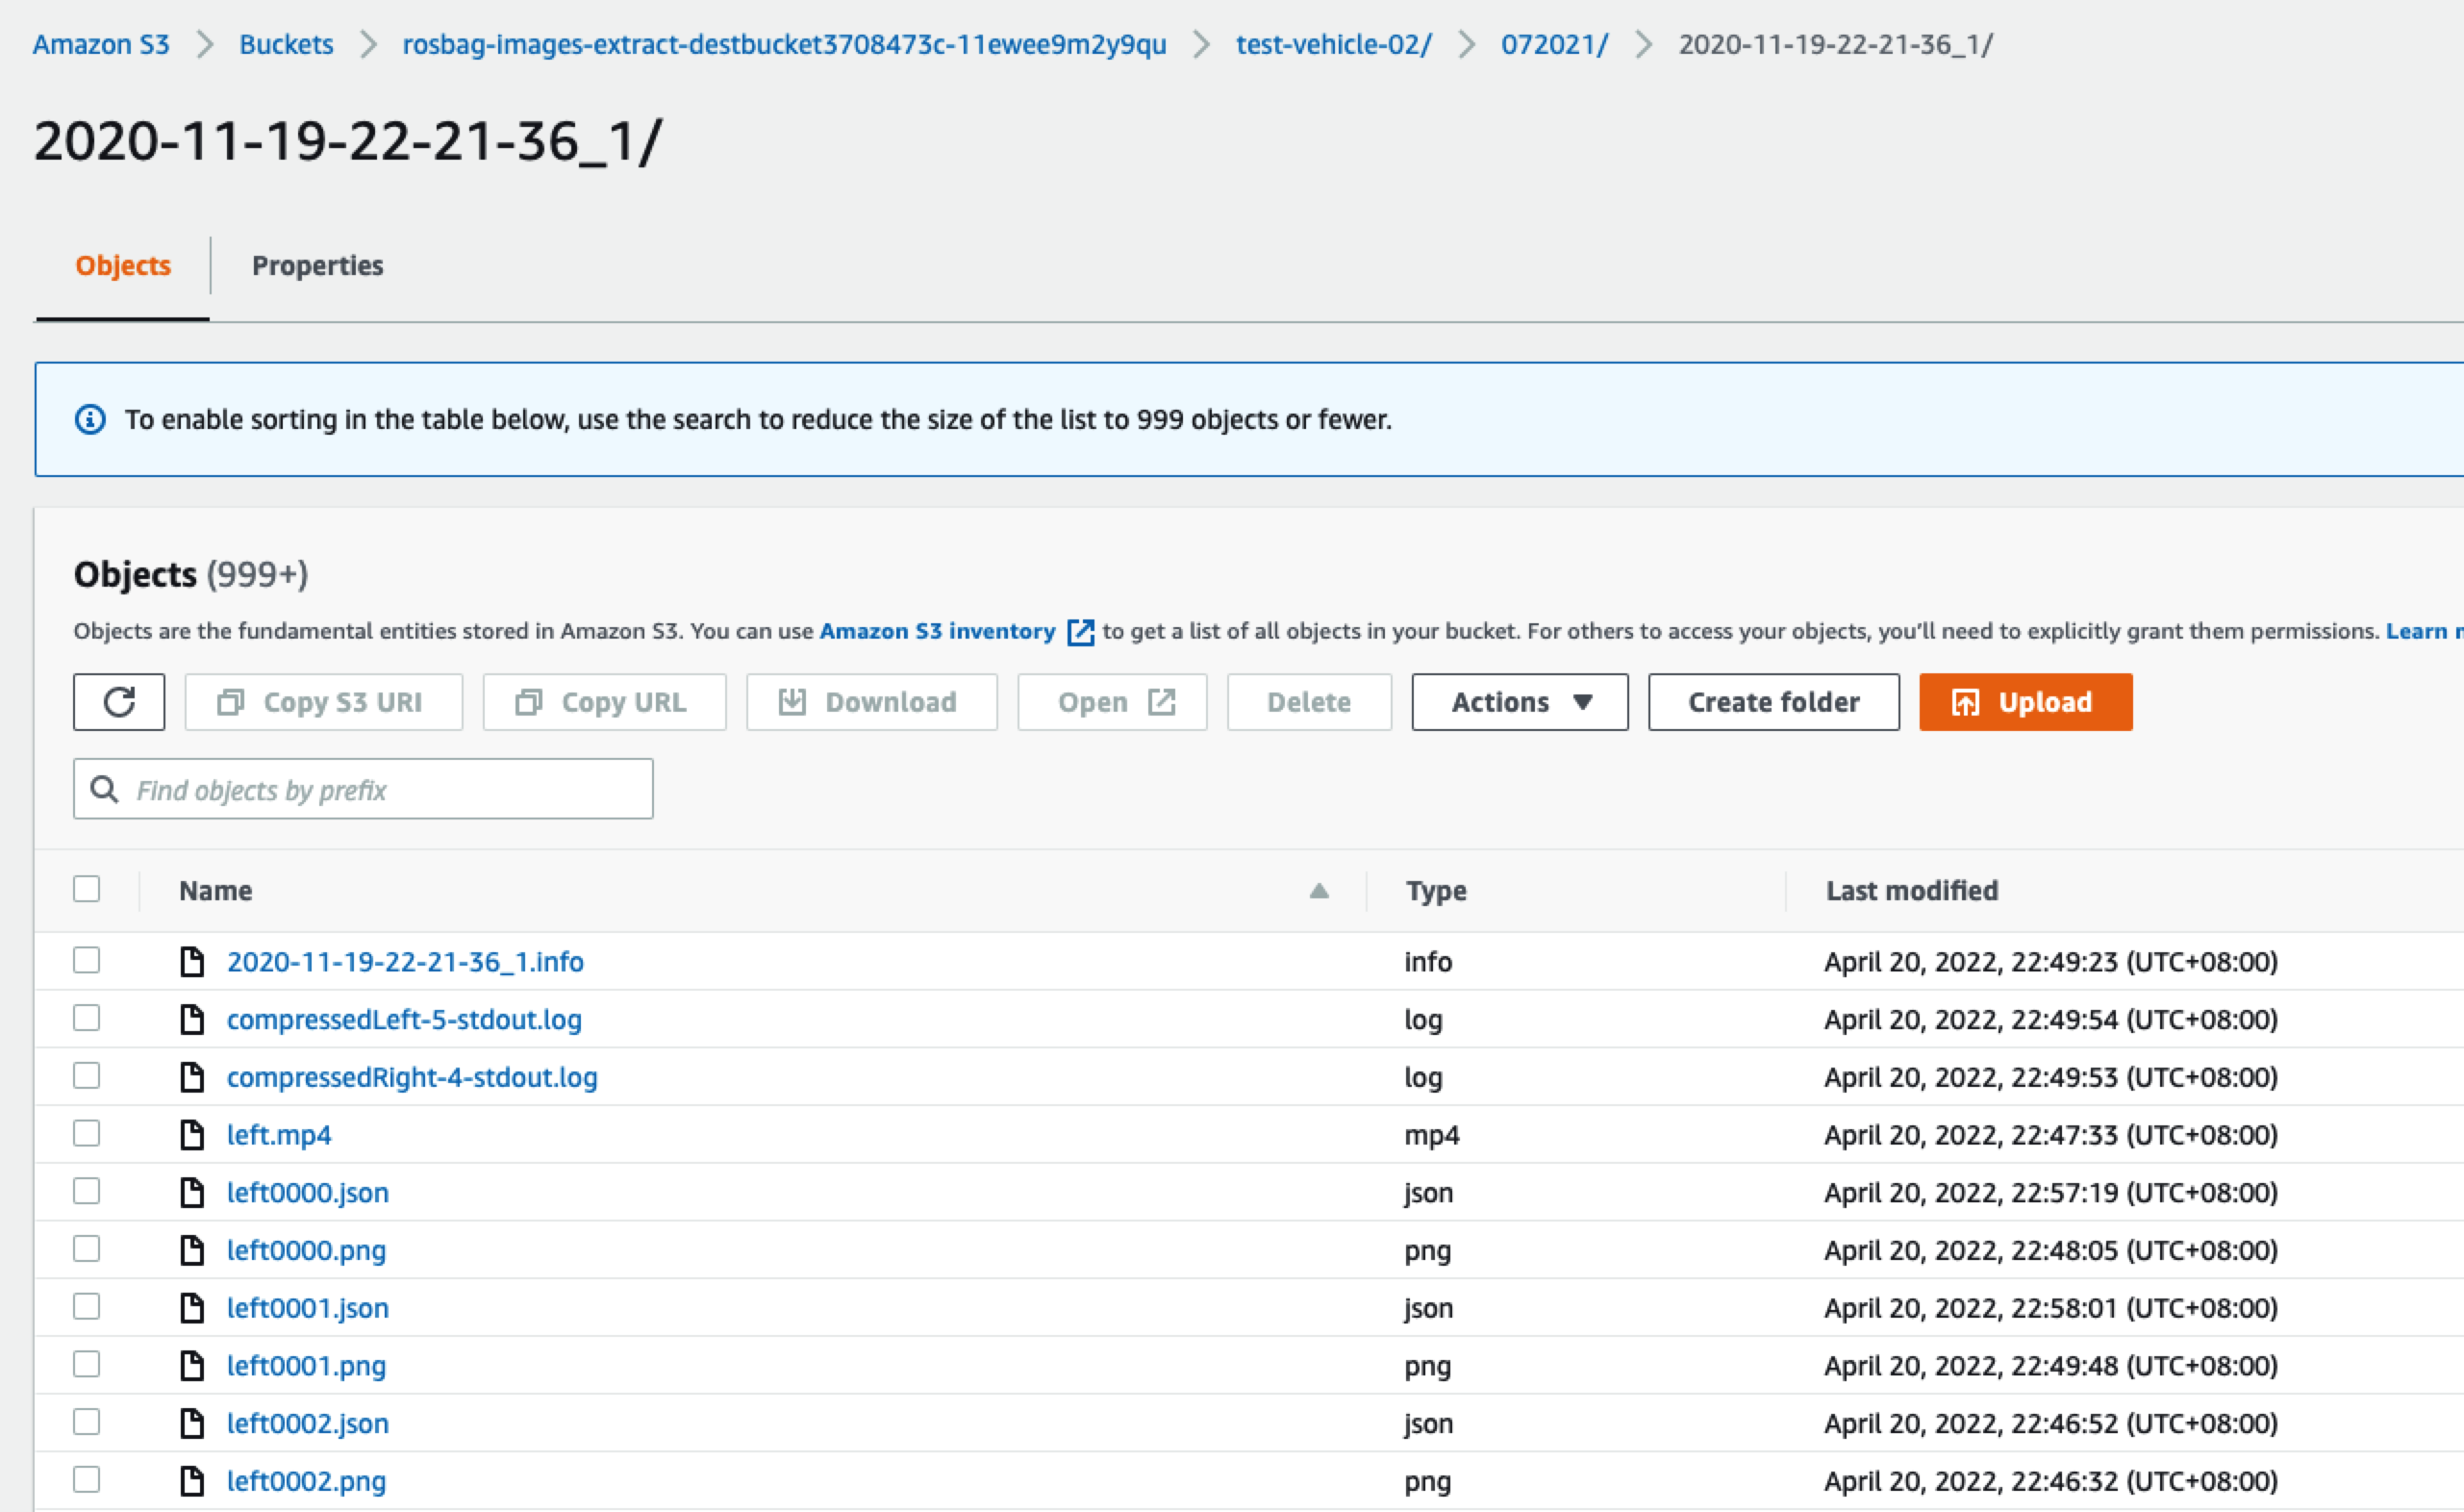Click the mp4 type cell for left.mp4
This screenshot has height=1512, width=2464.
(x=1431, y=1134)
